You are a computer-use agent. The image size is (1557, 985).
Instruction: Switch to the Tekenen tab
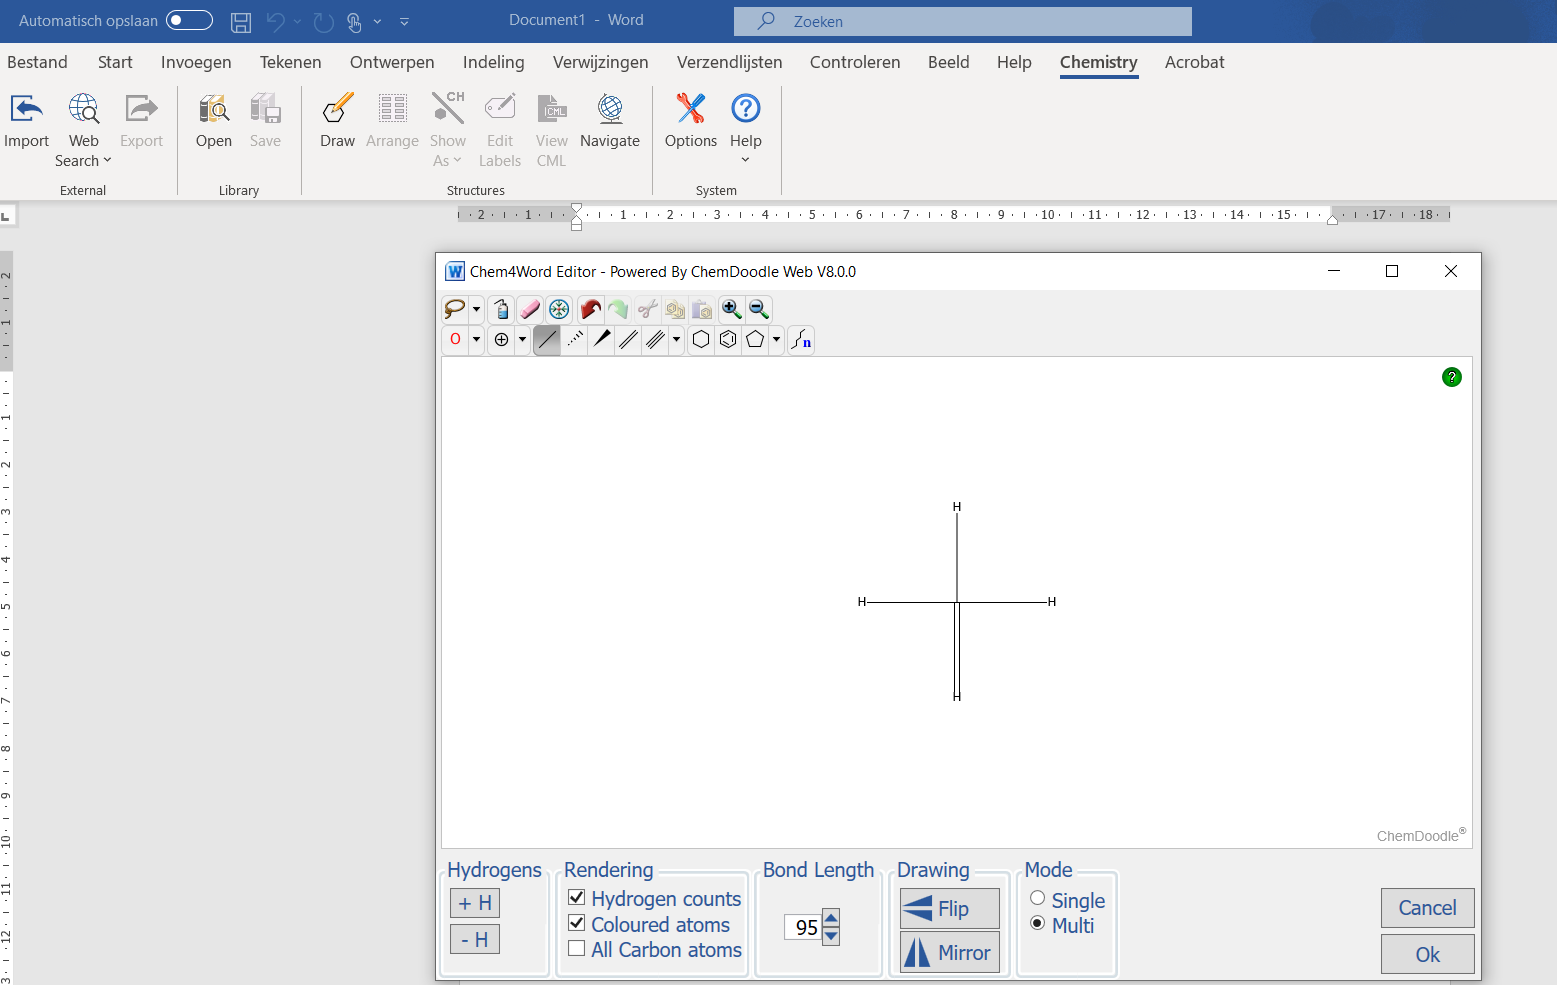tap(291, 62)
